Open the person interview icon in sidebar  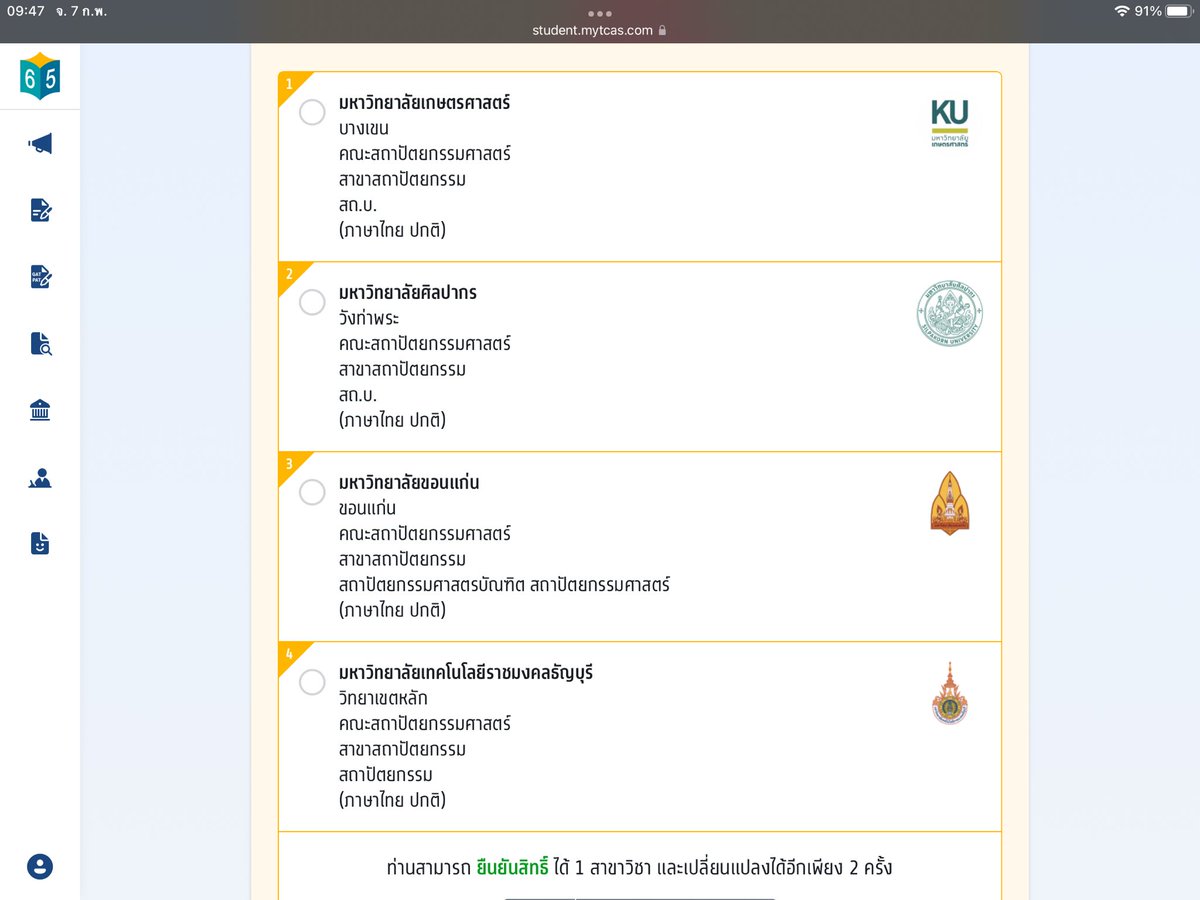(x=40, y=478)
